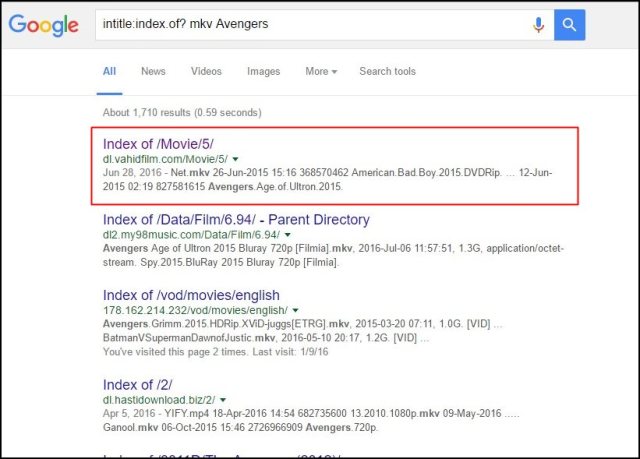The height and width of the screenshot is (459, 640).
Task: Expand arrow next to dl.hastidownload.biz URL
Action: 222,399
